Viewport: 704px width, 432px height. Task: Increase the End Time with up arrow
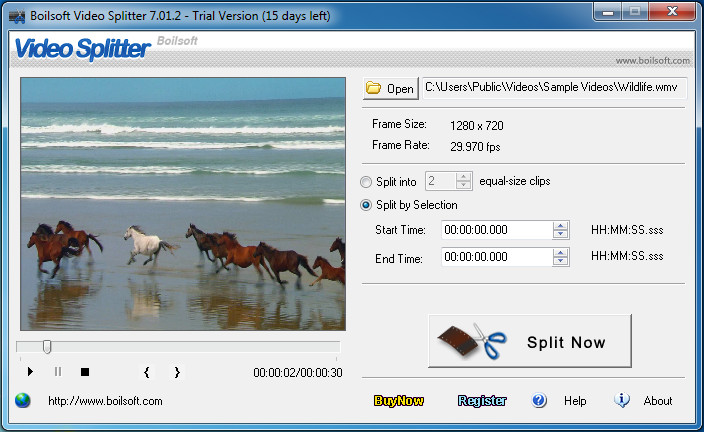tap(561, 252)
